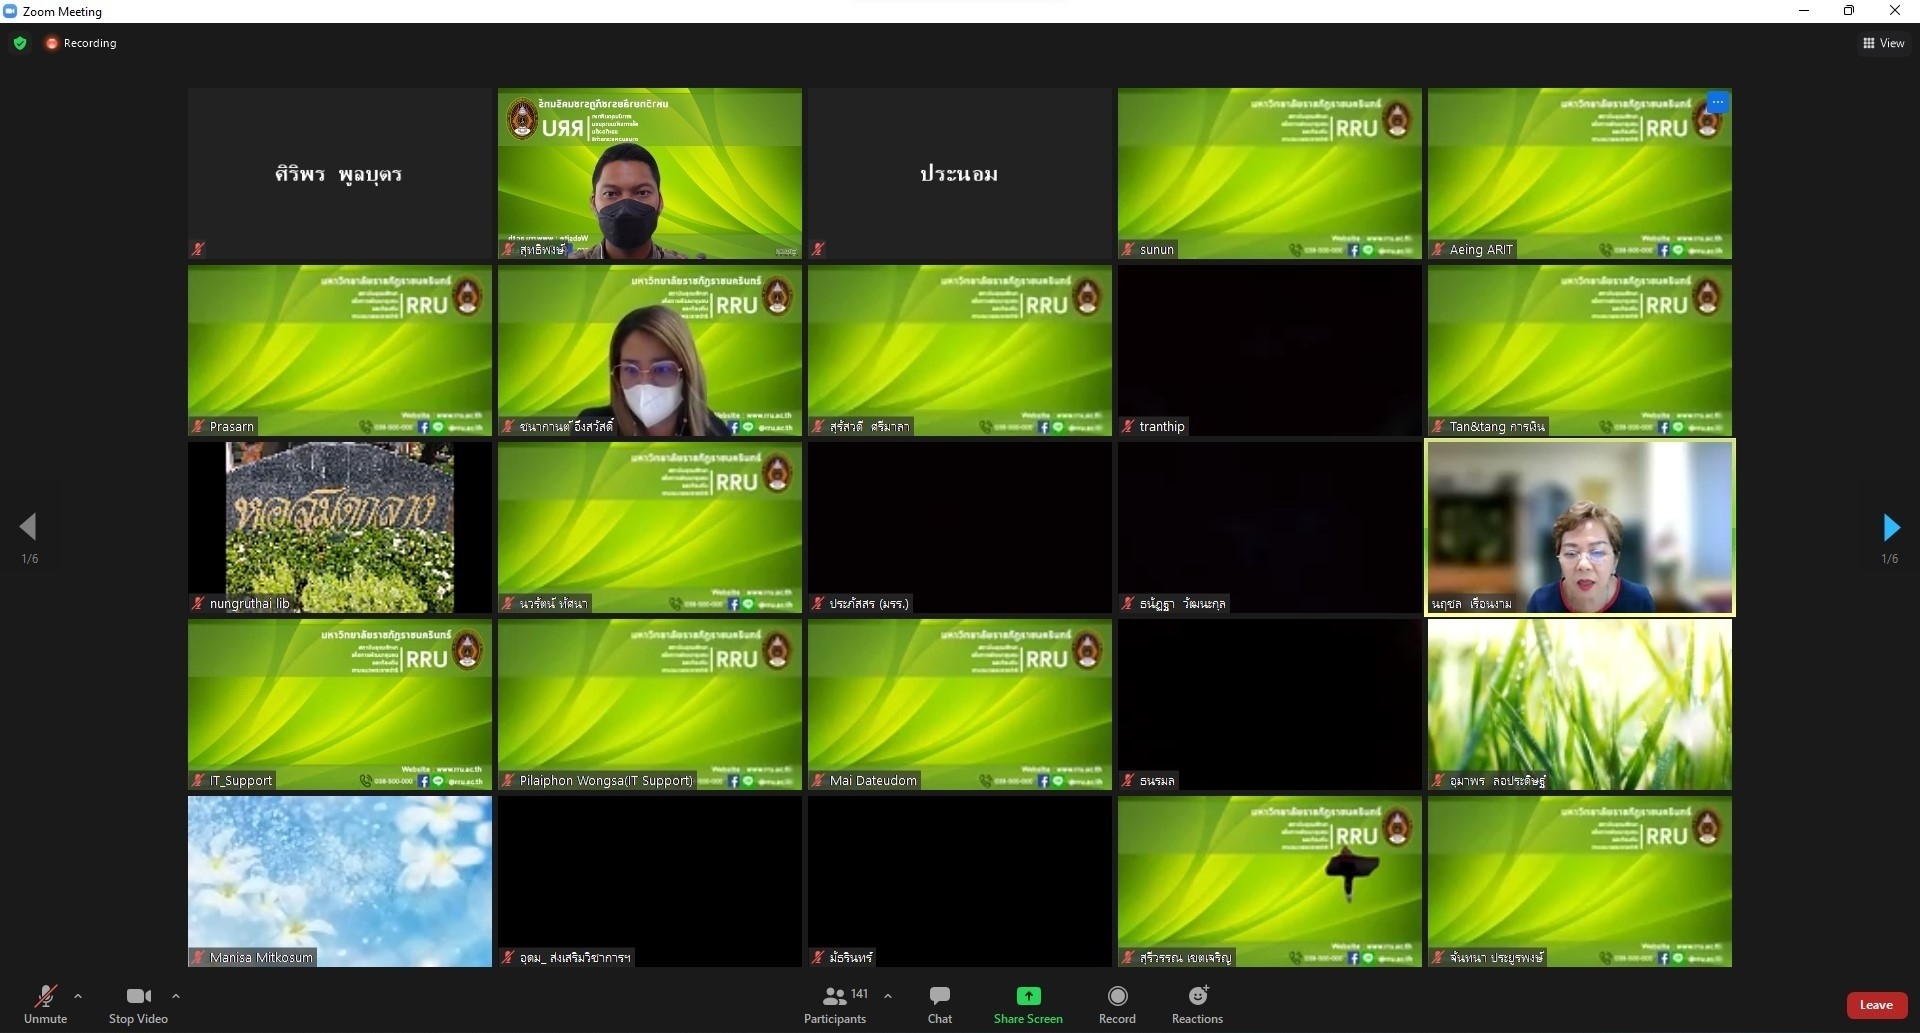Select the masked man video tile
The width and height of the screenshot is (1920, 1033).
(x=650, y=174)
